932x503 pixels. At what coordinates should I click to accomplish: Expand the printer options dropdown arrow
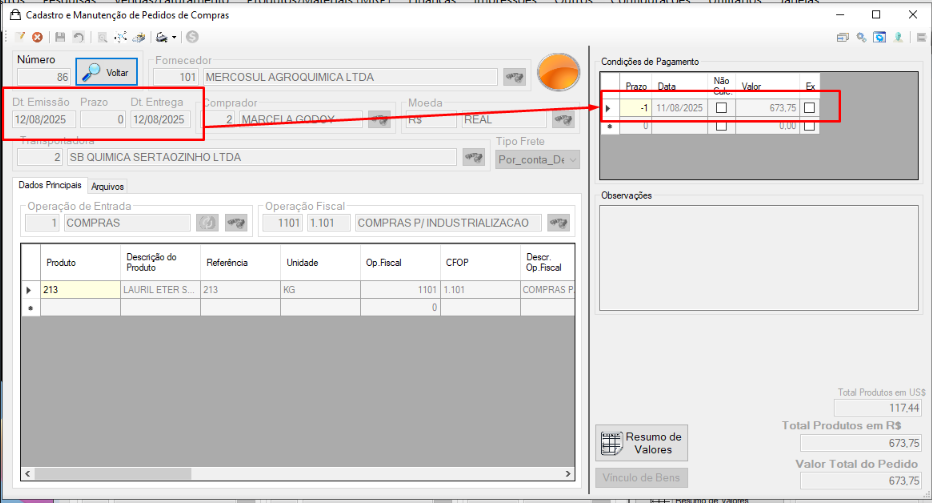[x=174, y=37]
